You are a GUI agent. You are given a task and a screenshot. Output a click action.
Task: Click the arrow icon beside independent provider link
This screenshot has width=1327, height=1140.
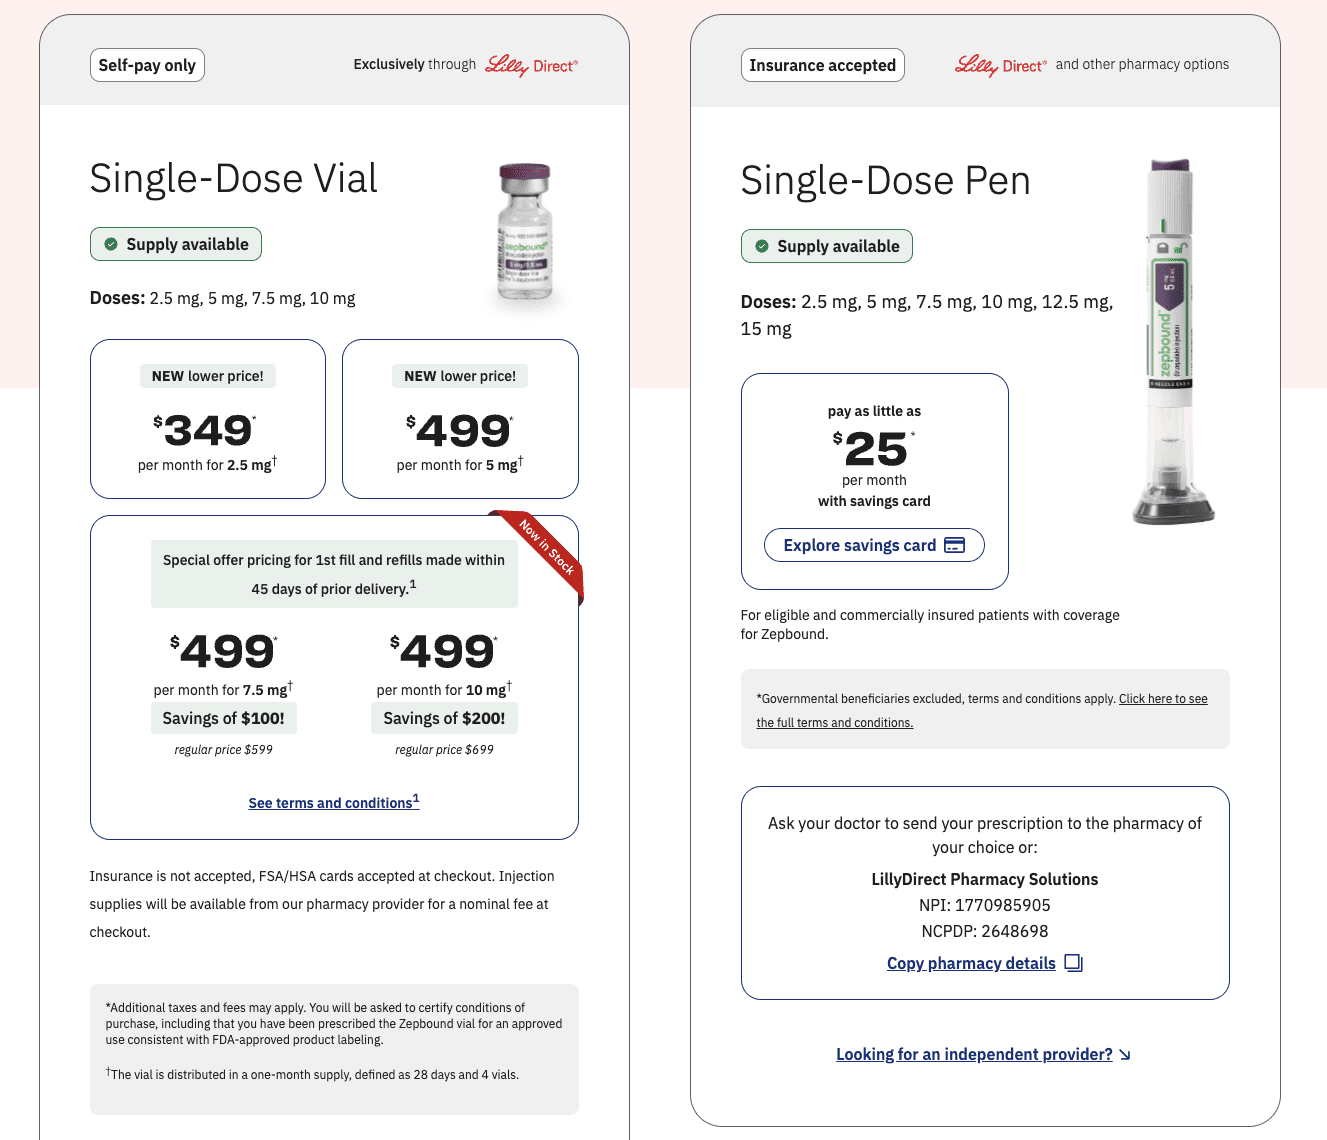(1124, 1054)
